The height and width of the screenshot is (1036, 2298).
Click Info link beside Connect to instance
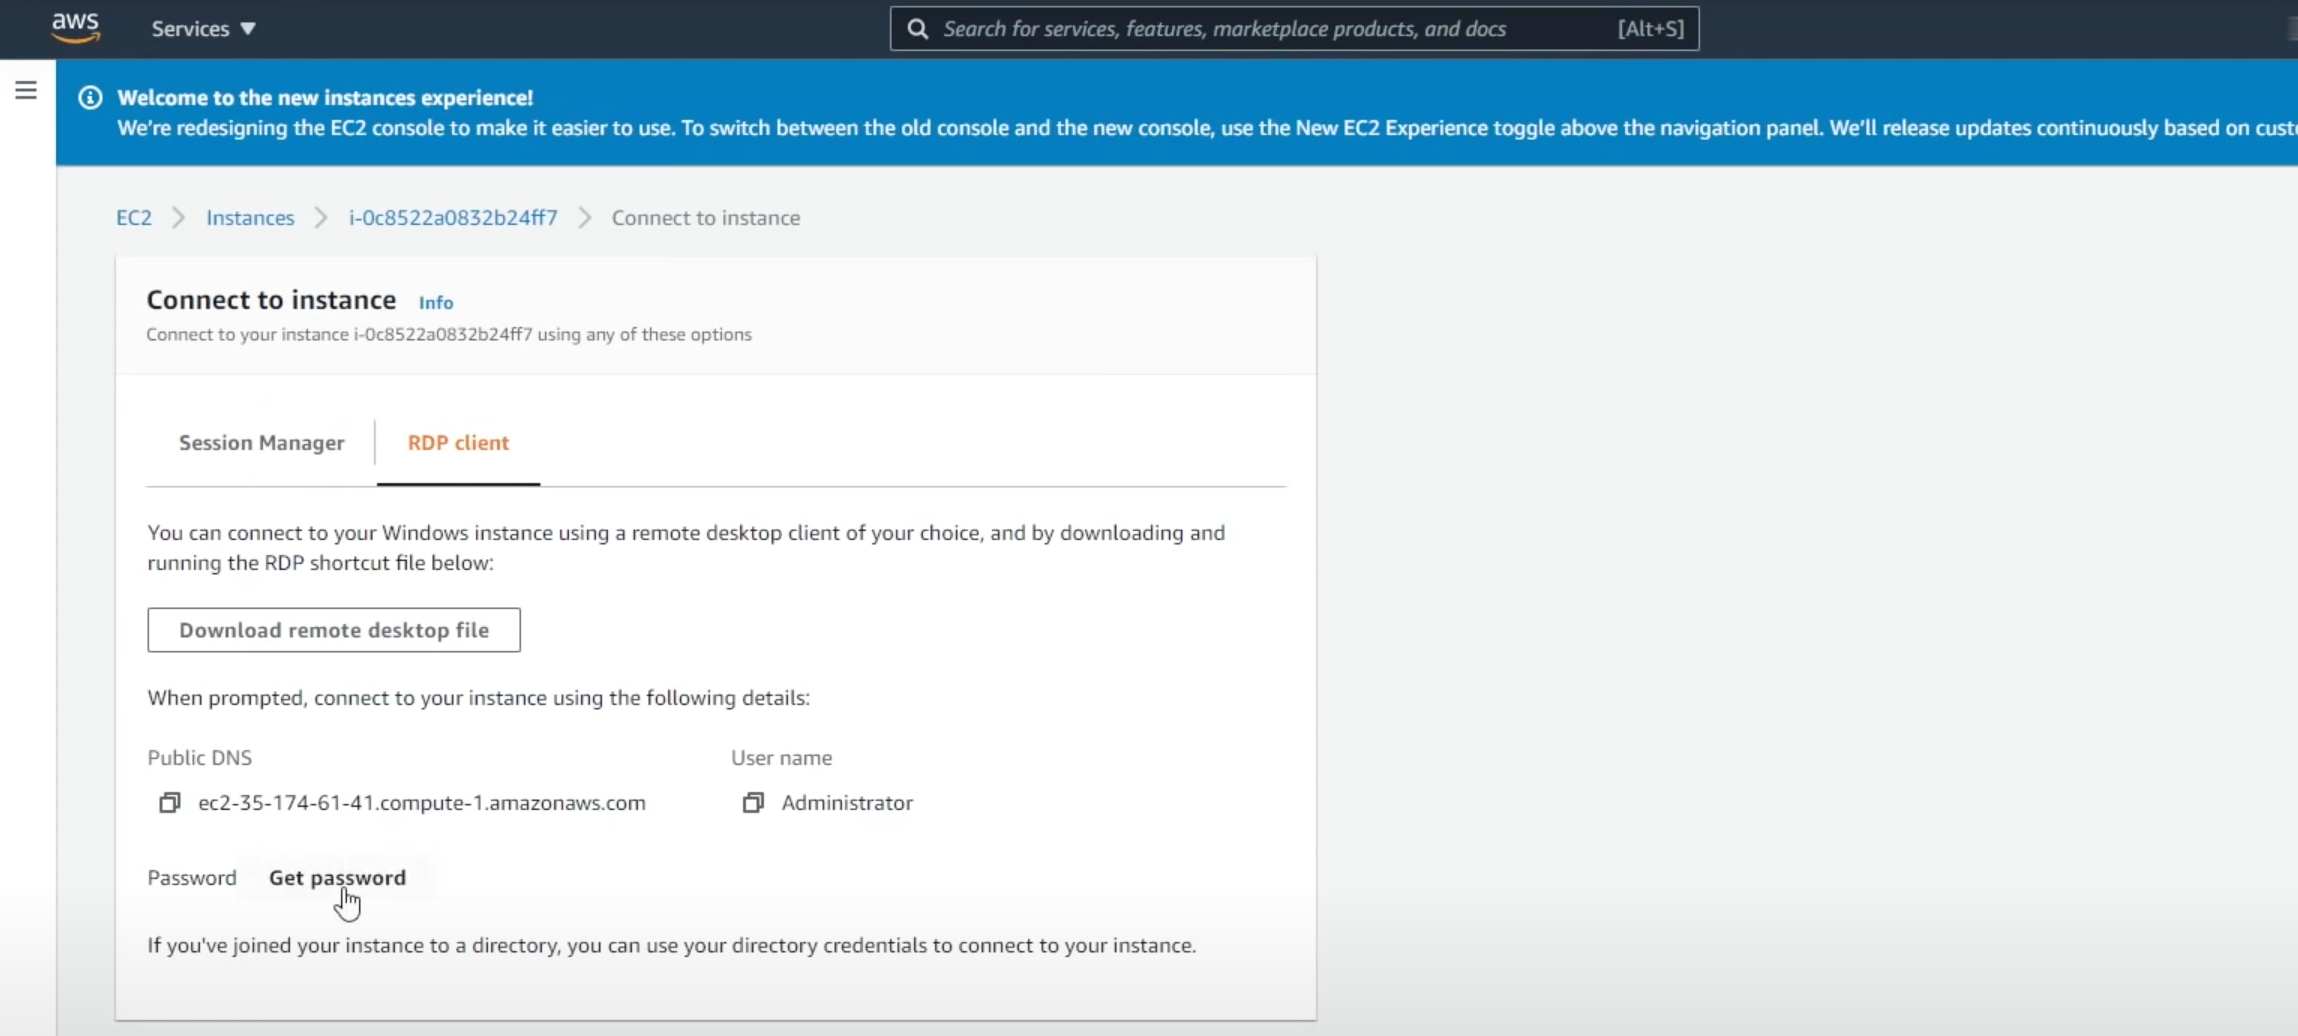tap(435, 303)
